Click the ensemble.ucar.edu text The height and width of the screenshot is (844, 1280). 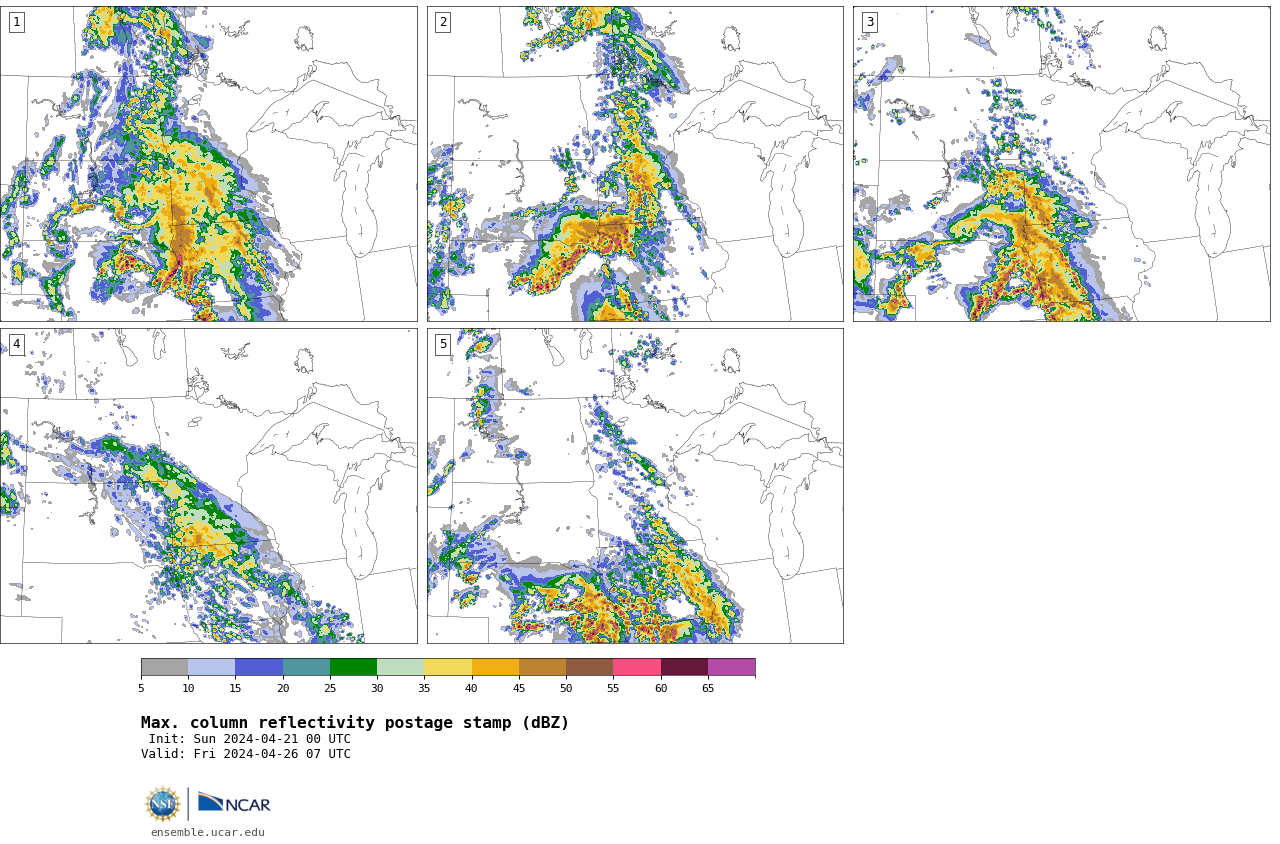[x=208, y=832]
